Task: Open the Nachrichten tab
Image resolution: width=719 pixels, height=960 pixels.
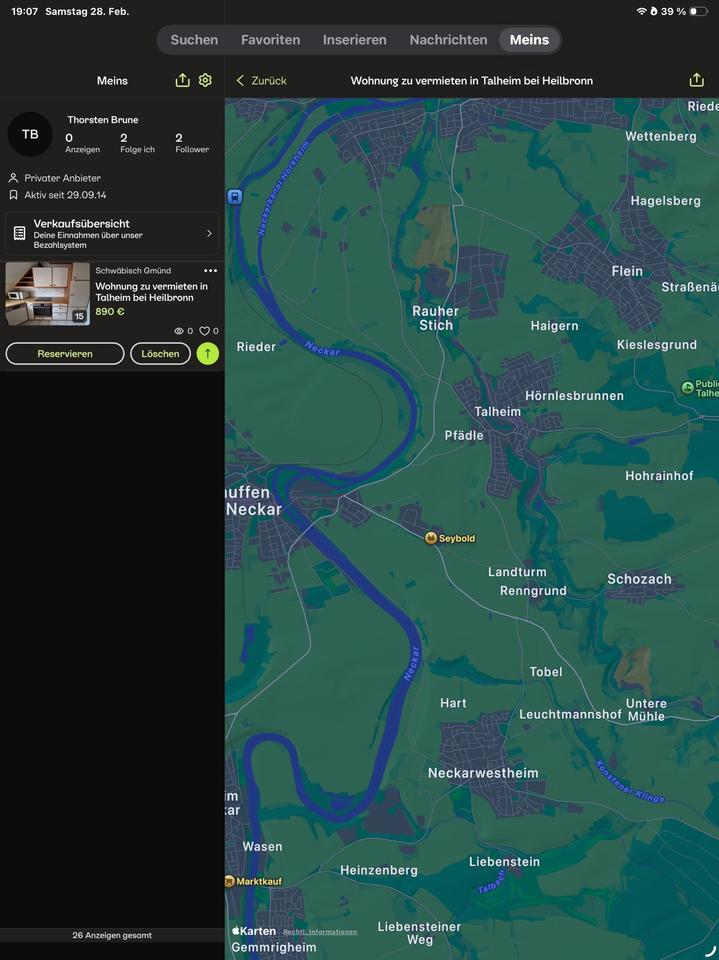Action: (448, 40)
